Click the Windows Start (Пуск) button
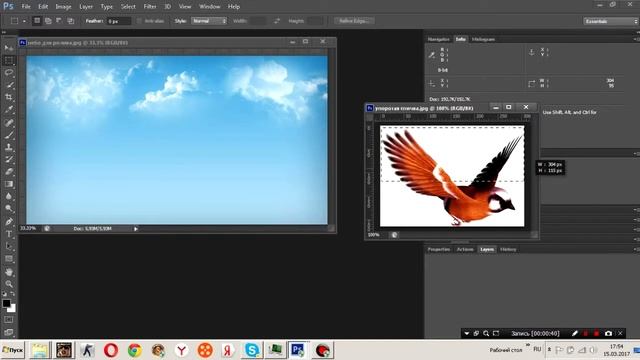This screenshot has width=640, height=360. pyautogui.click(x=13, y=350)
